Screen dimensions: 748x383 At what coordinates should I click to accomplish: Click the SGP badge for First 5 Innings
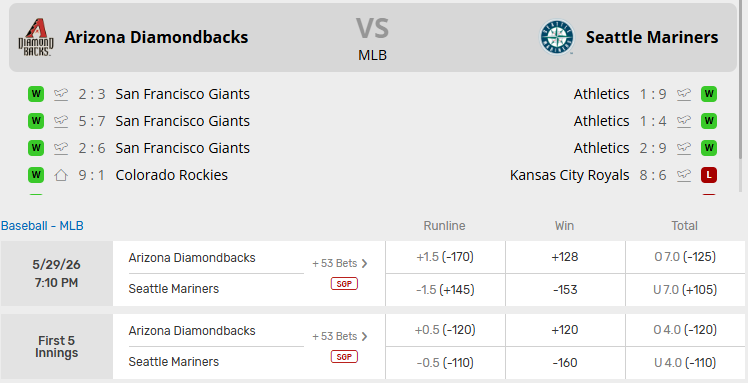344,357
